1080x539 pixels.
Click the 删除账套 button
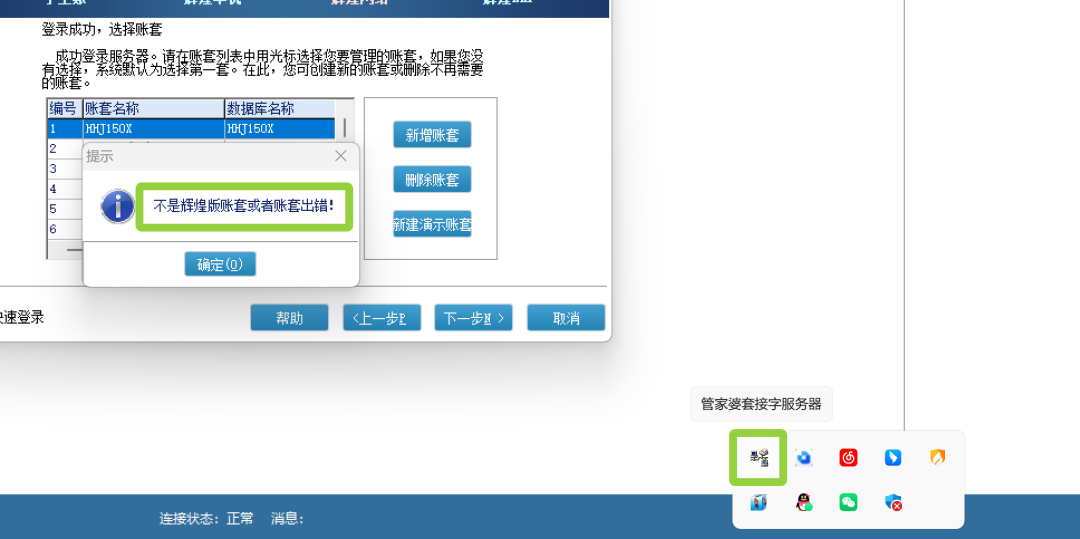[432, 180]
